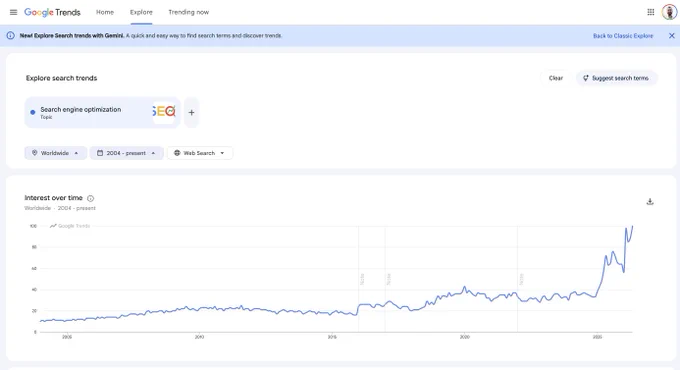Go to the Home tab
The image size is (680, 370).
point(105,12)
